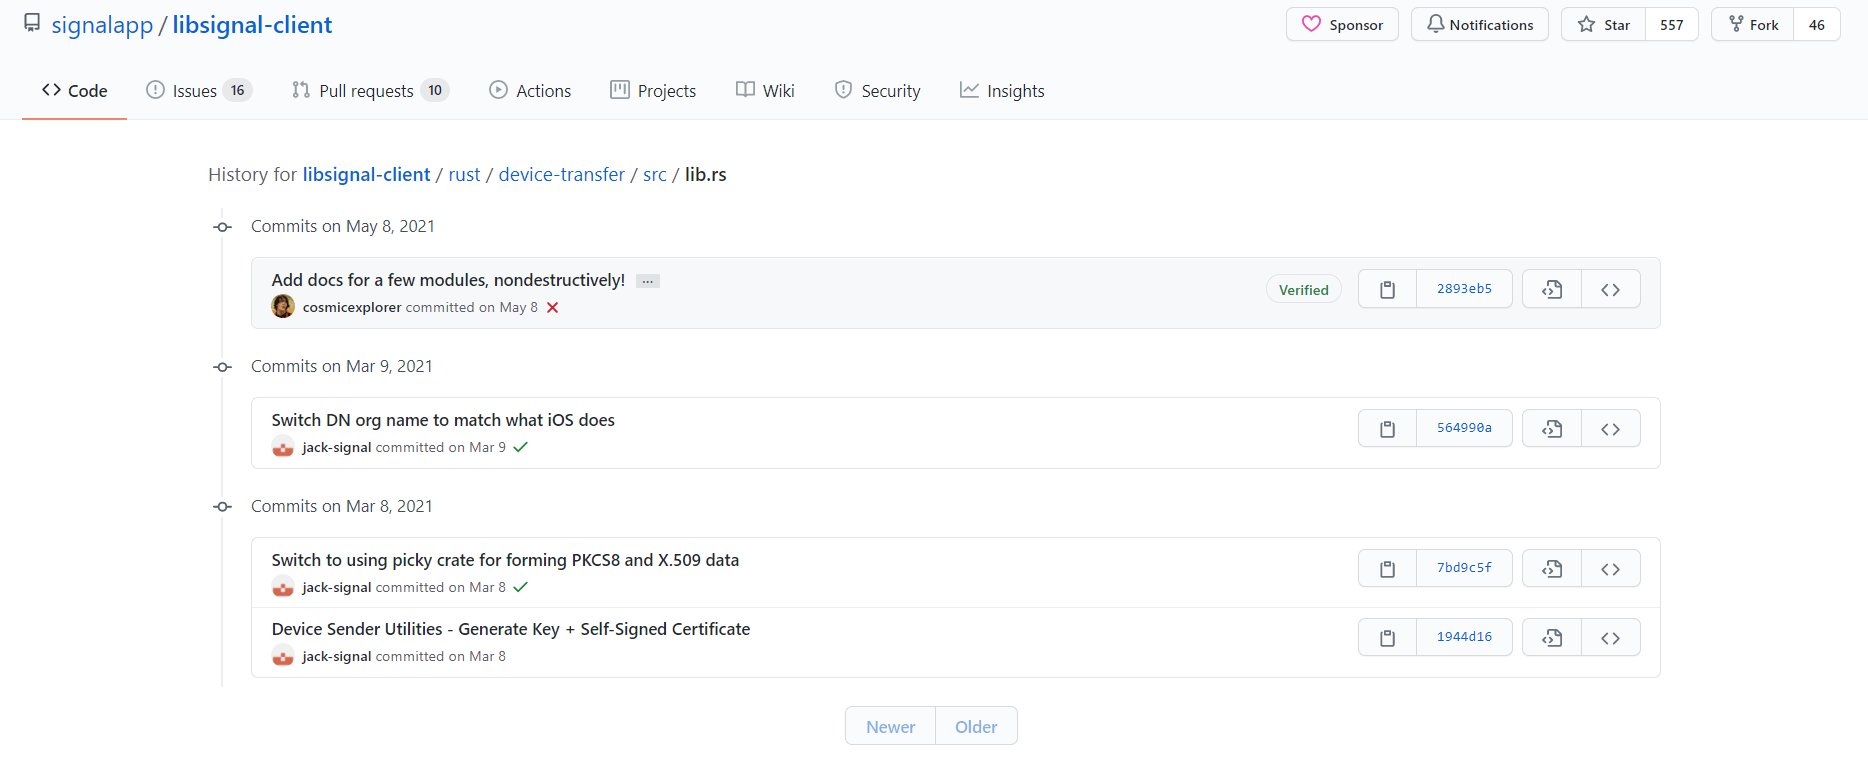Open libsignal-client repository title link
The image size is (1868, 759).
252,25
